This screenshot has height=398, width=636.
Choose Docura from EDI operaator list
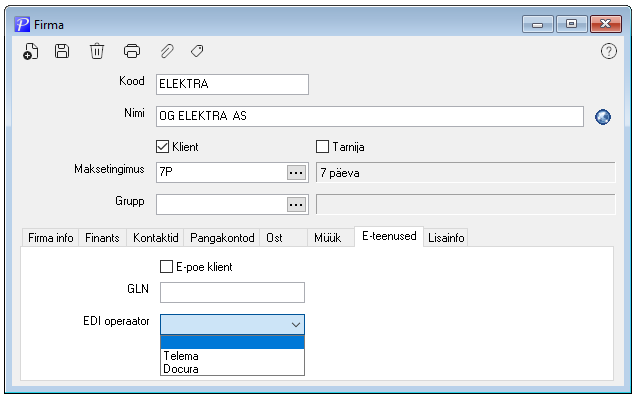pyautogui.click(x=232, y=369)
